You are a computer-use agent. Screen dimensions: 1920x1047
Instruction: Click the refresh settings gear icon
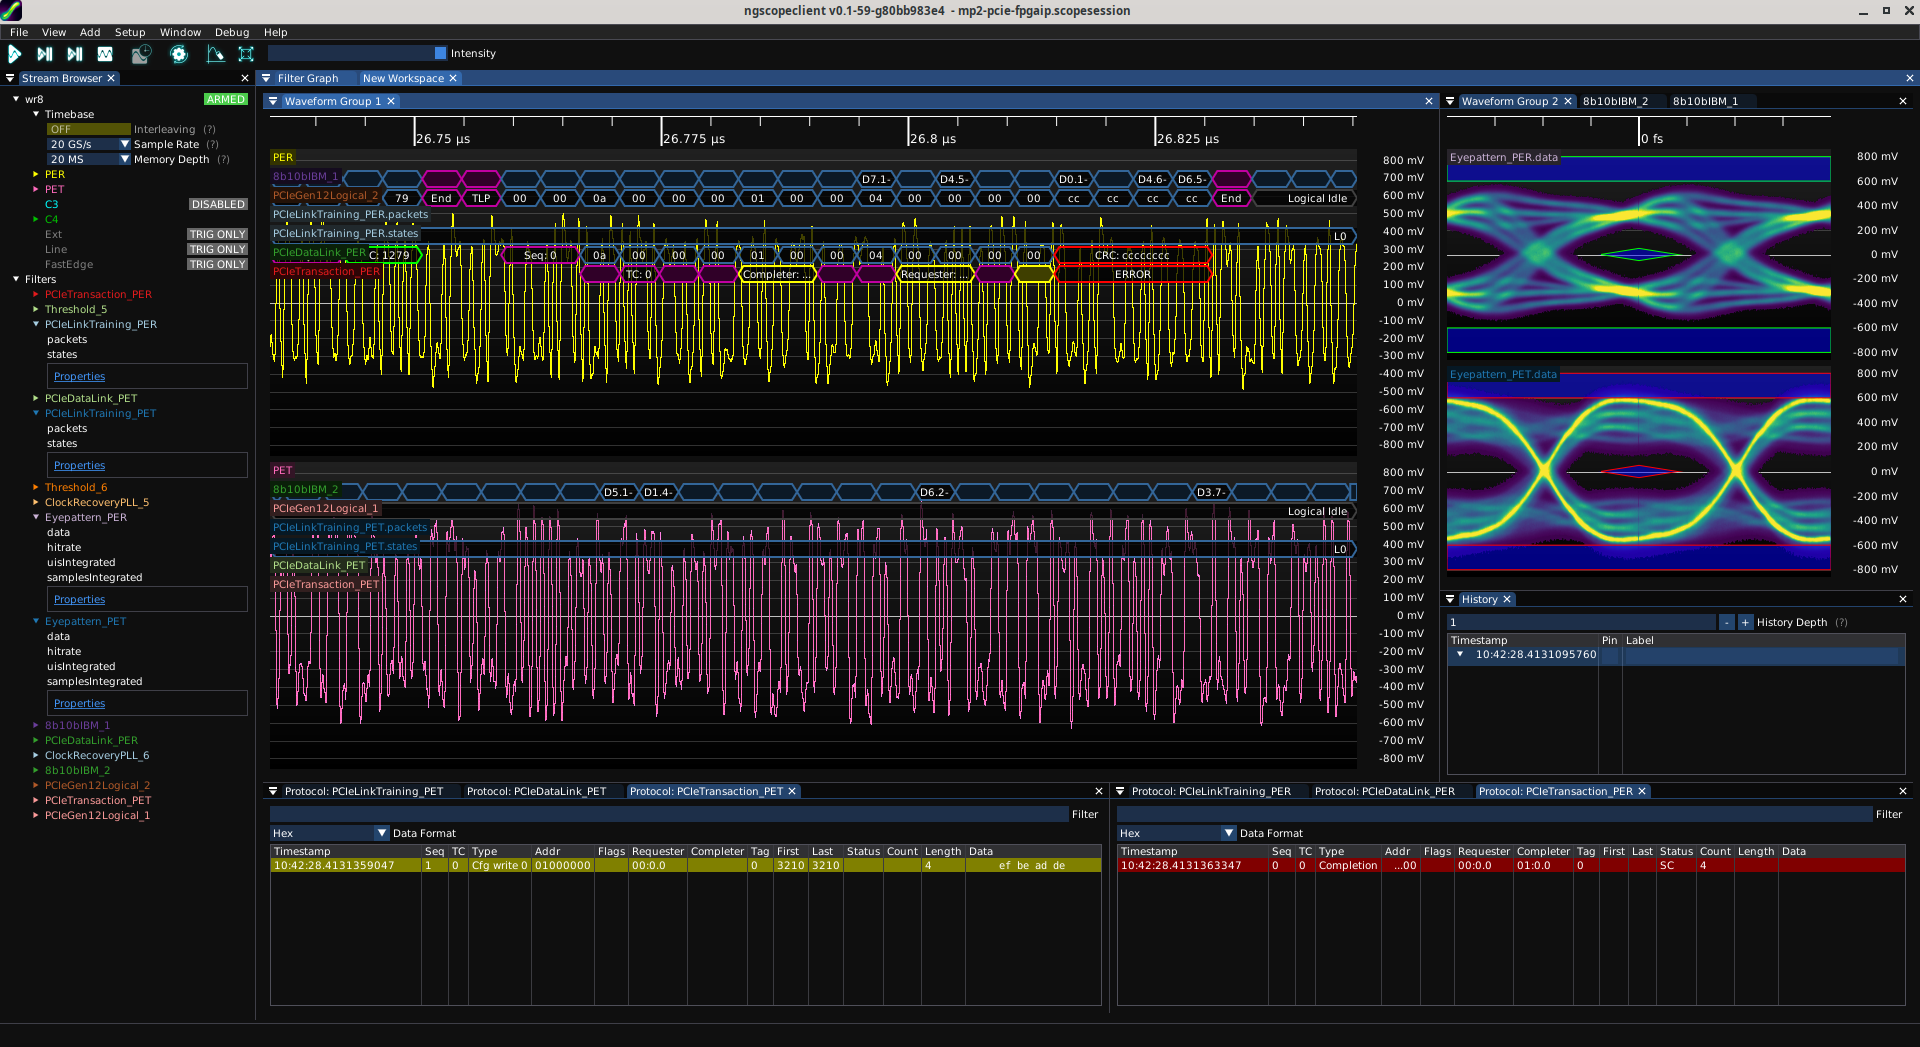click(x=179, y=54)
